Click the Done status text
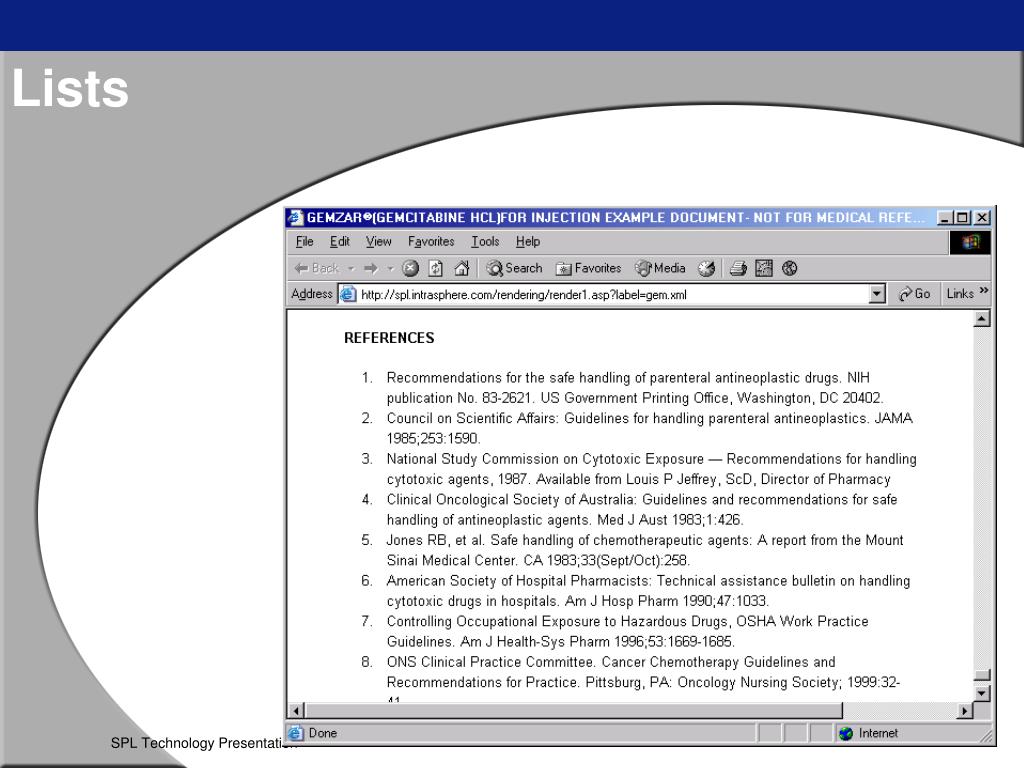The height and width of the screenshot is (768, 1024). 323,733
